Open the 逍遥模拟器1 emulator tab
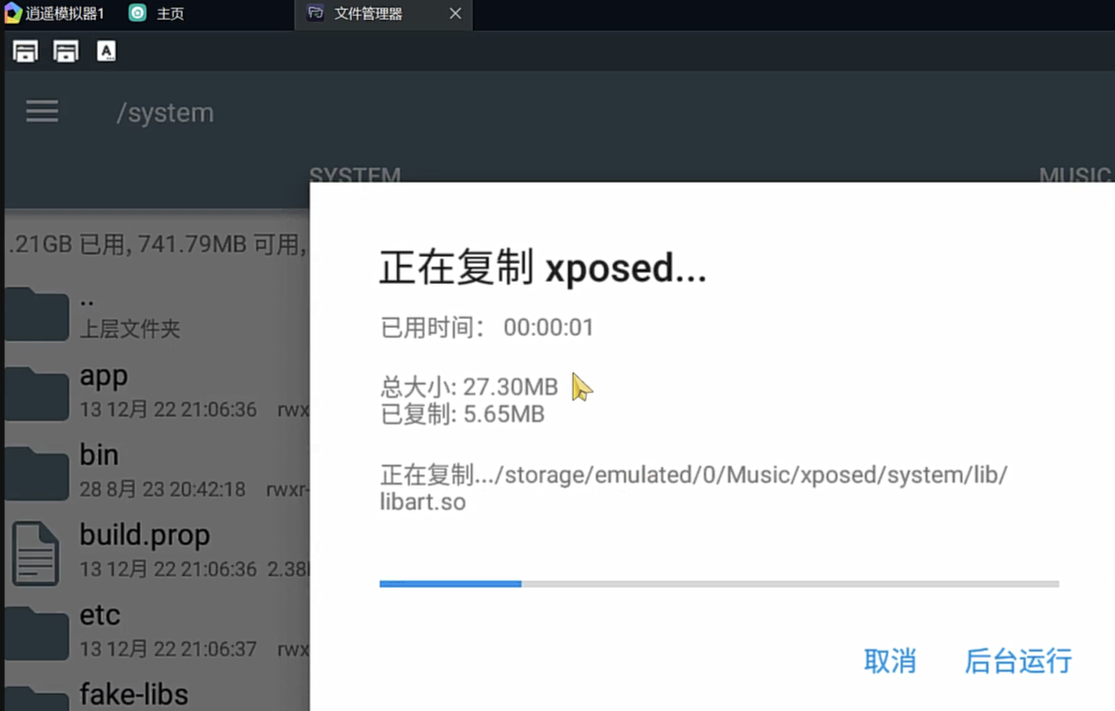Image resolution: width=1115 pixels, height=711 pixels. [55, 14]
